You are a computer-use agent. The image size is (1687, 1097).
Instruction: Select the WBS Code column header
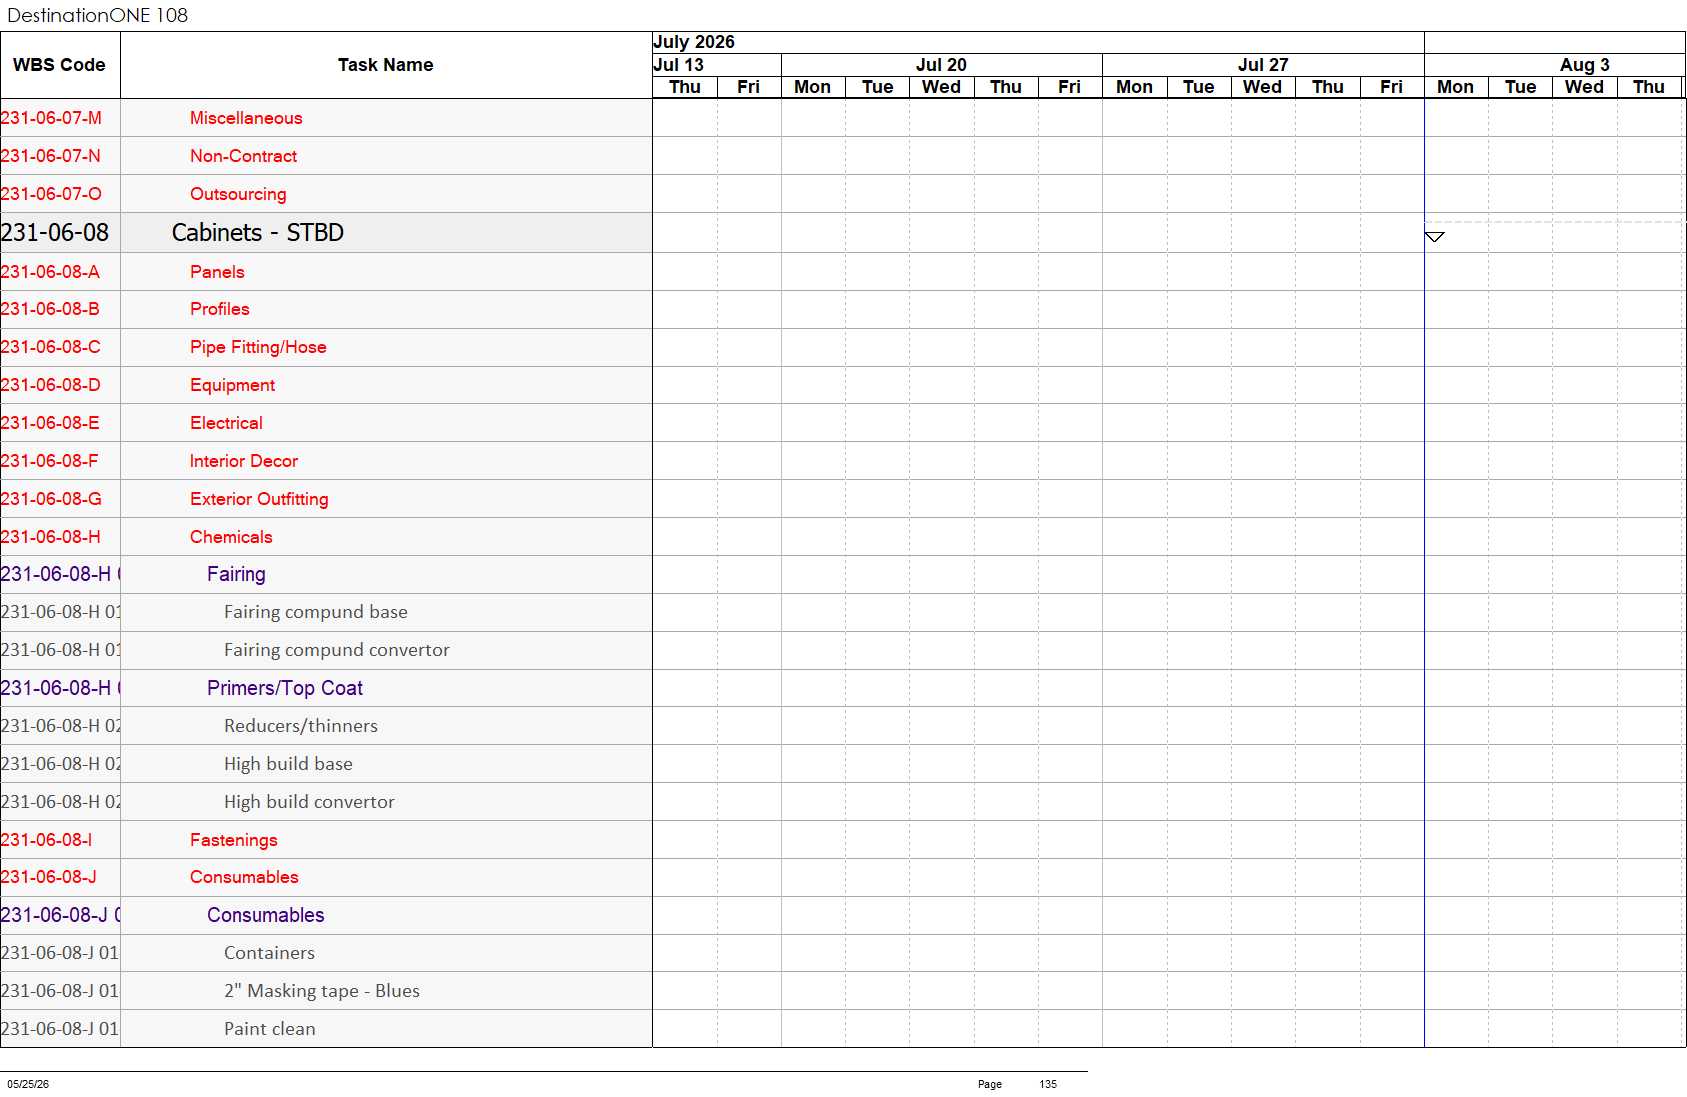[59, 65]
